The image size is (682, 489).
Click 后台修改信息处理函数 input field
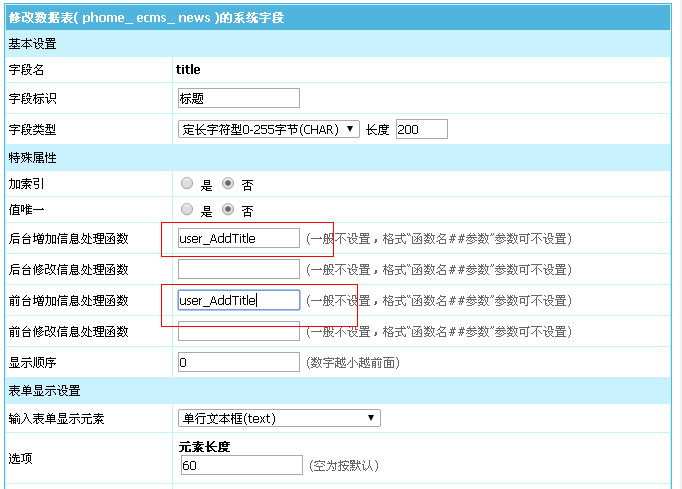pos(238,269)
